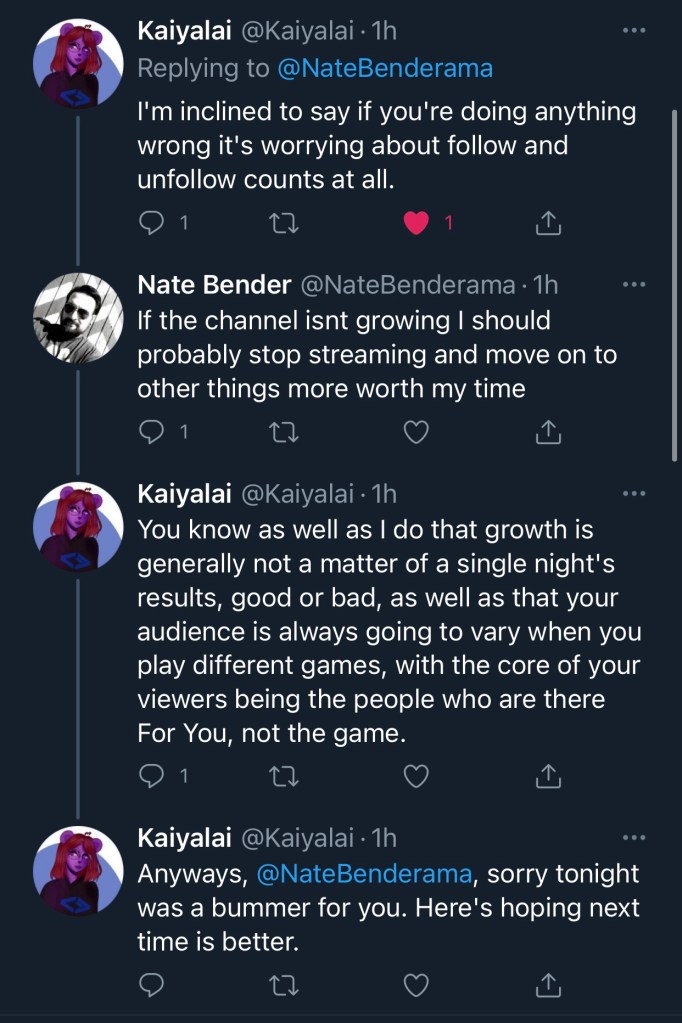Like Kaiyalai's tweet about single night's results
Image resolution: width=682 pixels, height=1023 pixels.
(x=417, y=776)
